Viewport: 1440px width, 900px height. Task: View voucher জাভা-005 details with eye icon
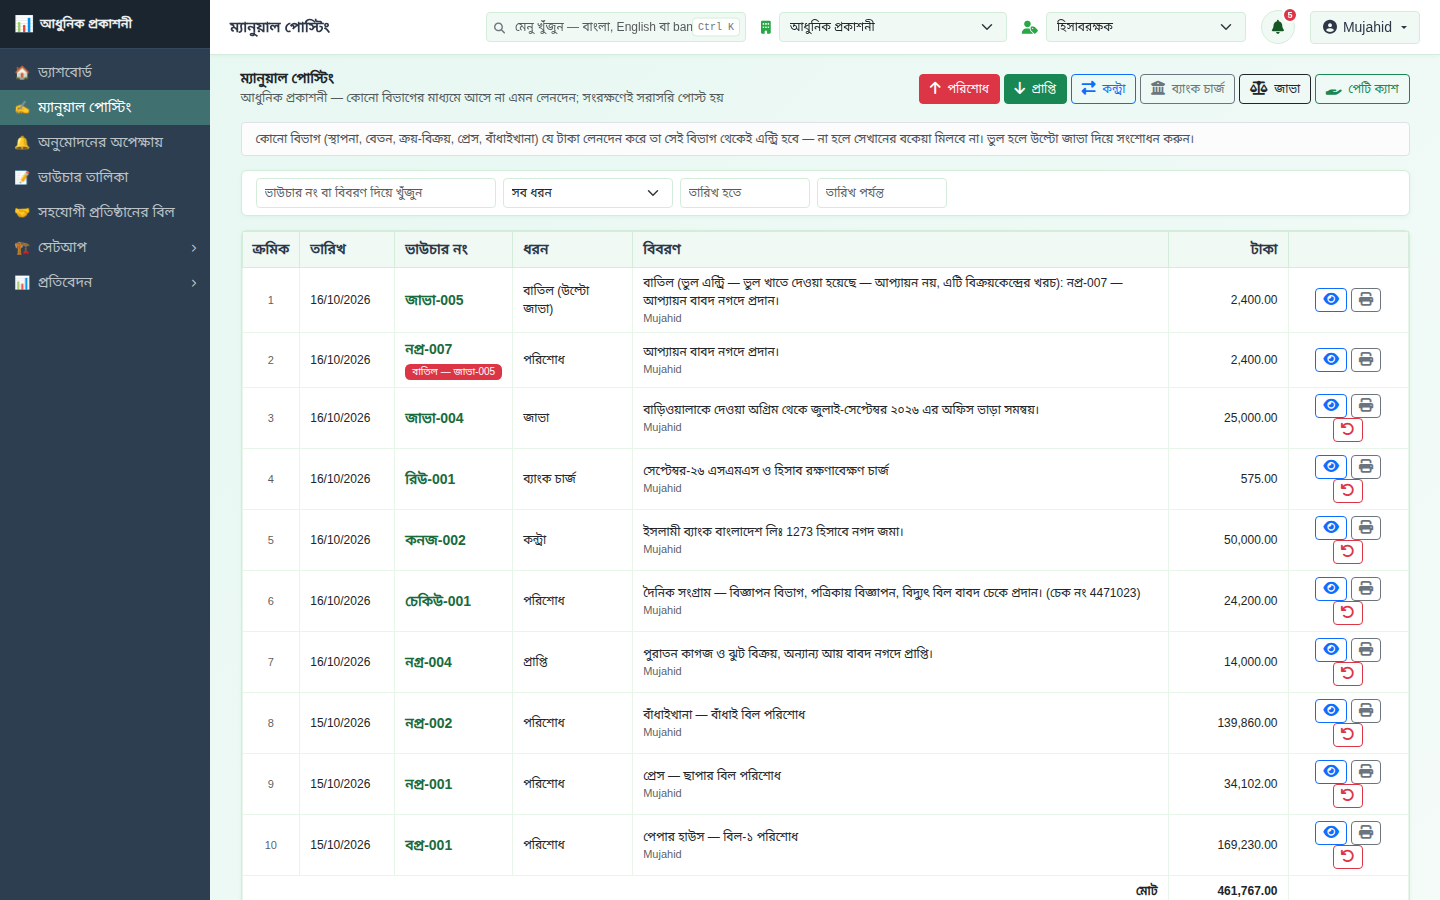1331,300
